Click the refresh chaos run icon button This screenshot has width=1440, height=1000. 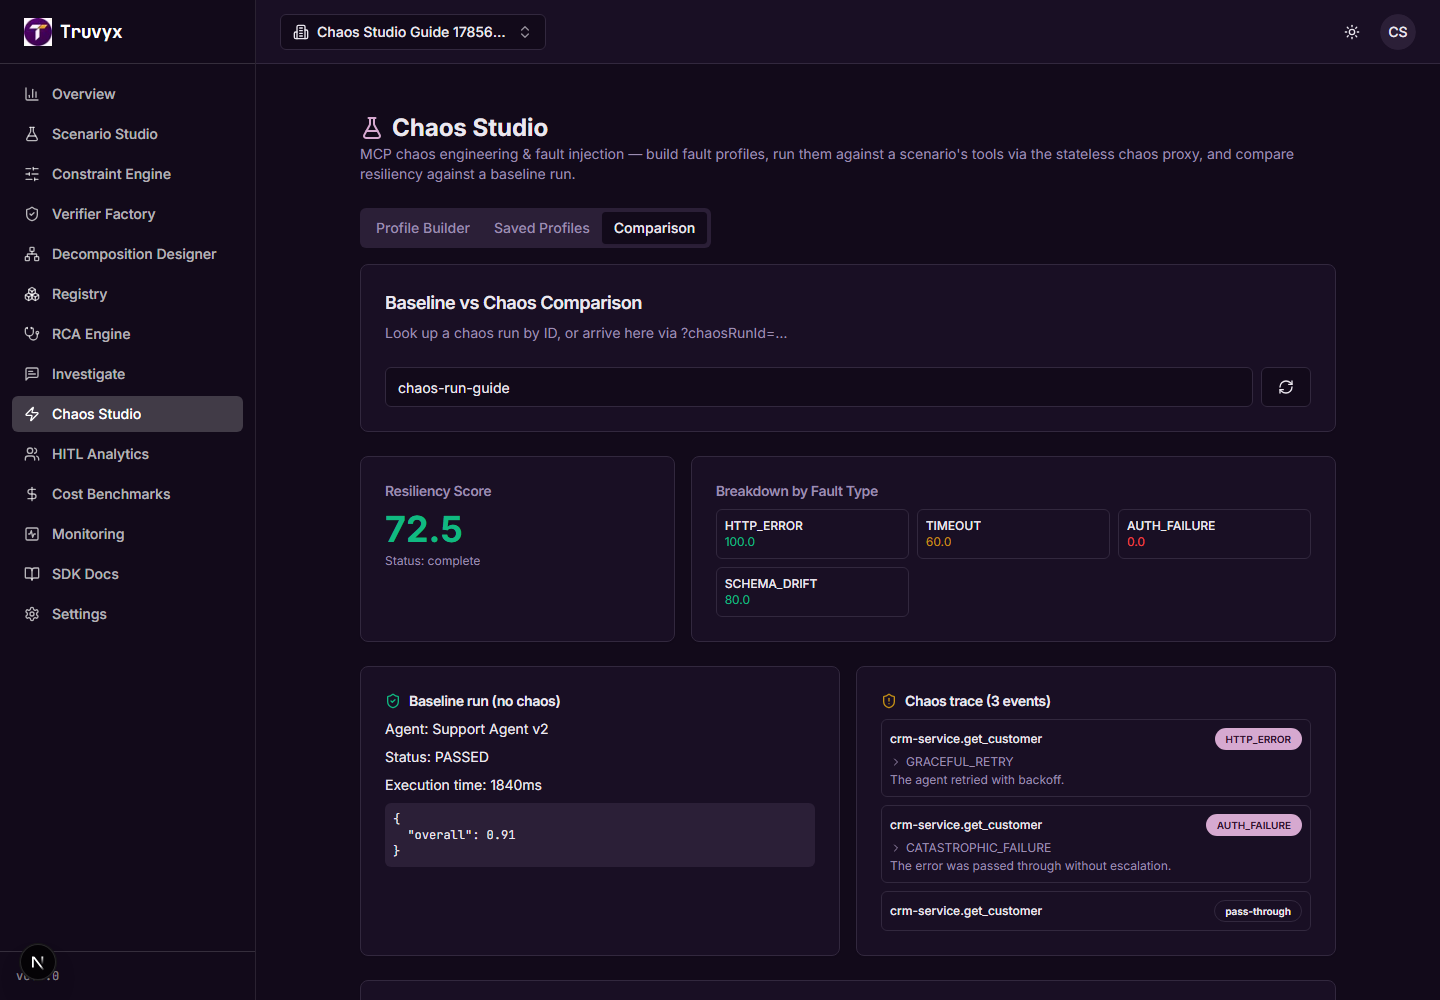coord(1286,387)
